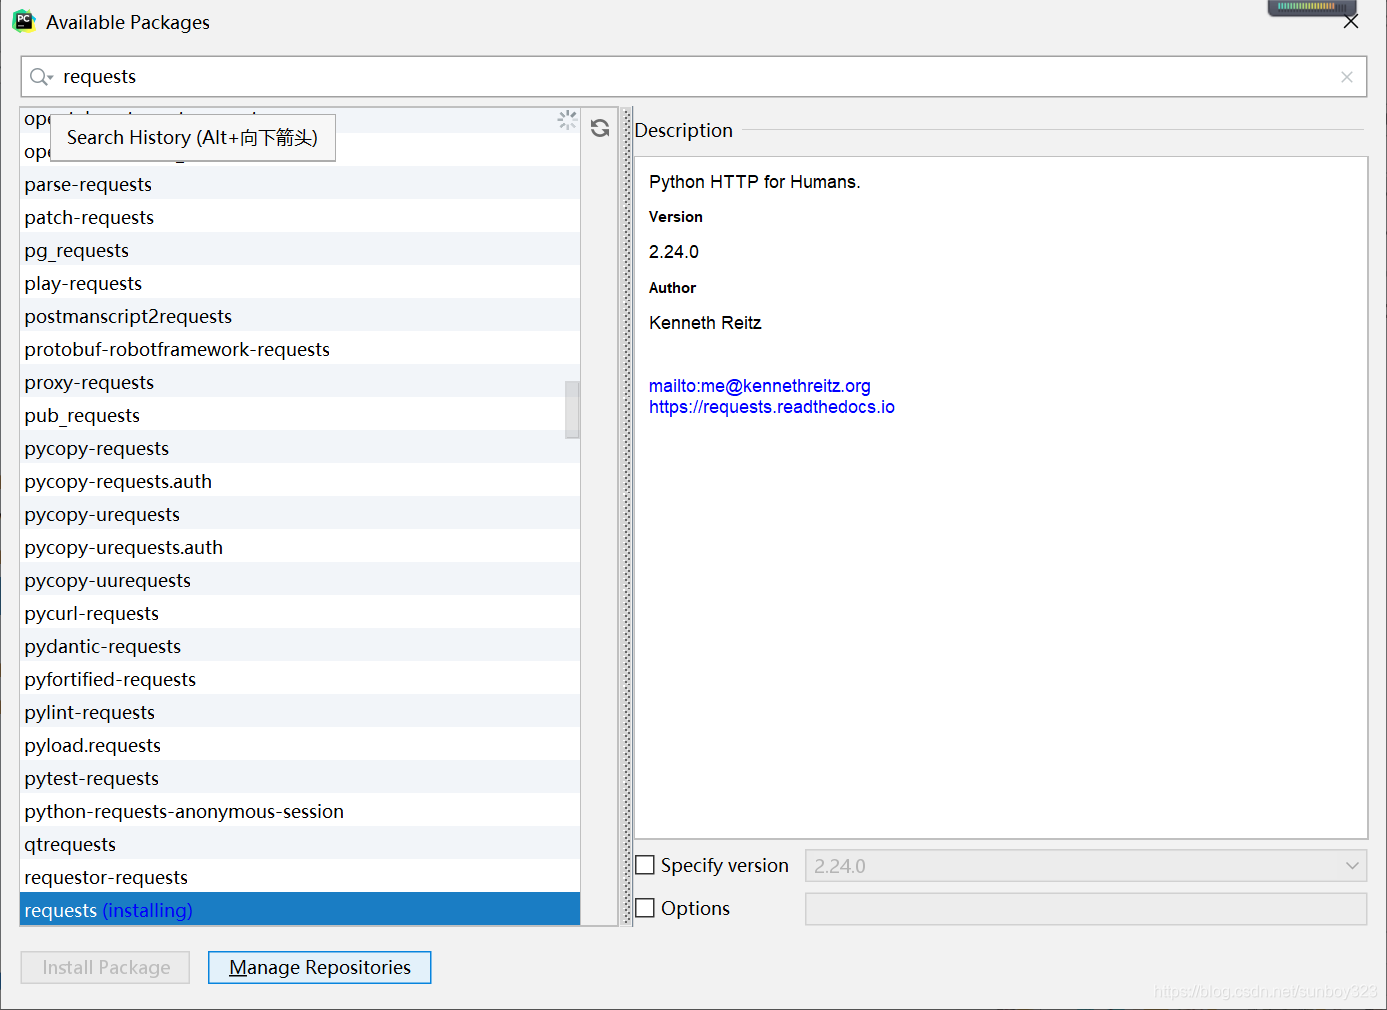The image size is (1387, 1010).
Task: Select the requests (installing) row
Action: point(300,910)
